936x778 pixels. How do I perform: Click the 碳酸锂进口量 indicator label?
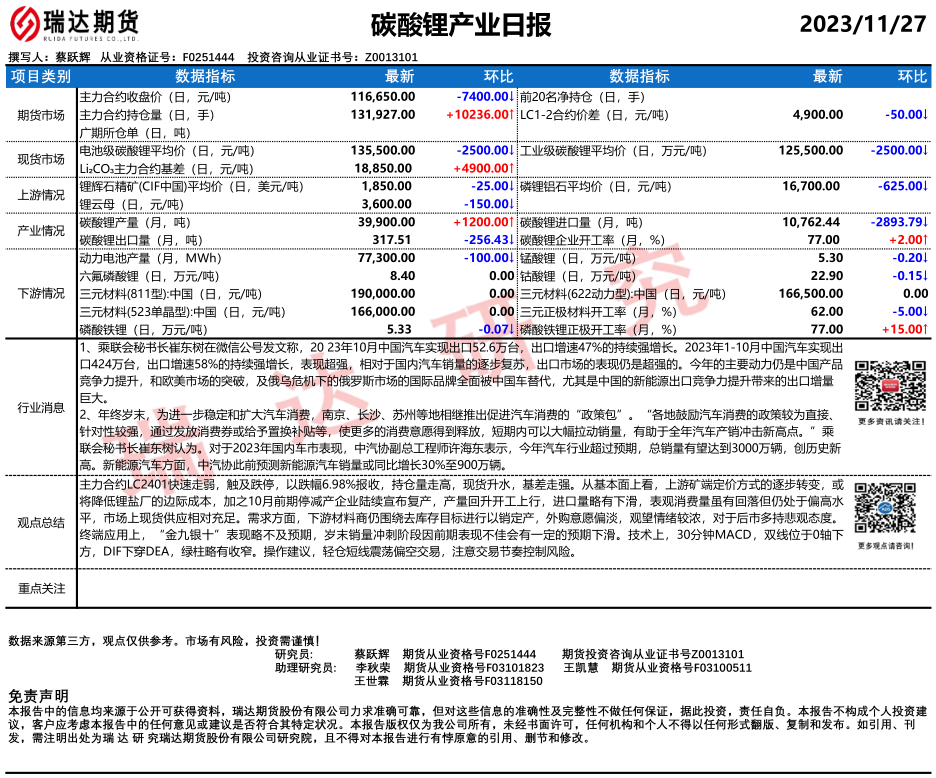tap(566, 221)
